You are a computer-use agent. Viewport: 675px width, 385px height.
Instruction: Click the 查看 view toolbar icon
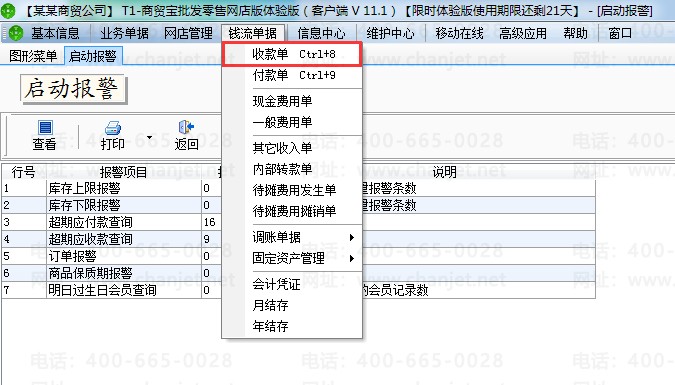coord(45,127)
